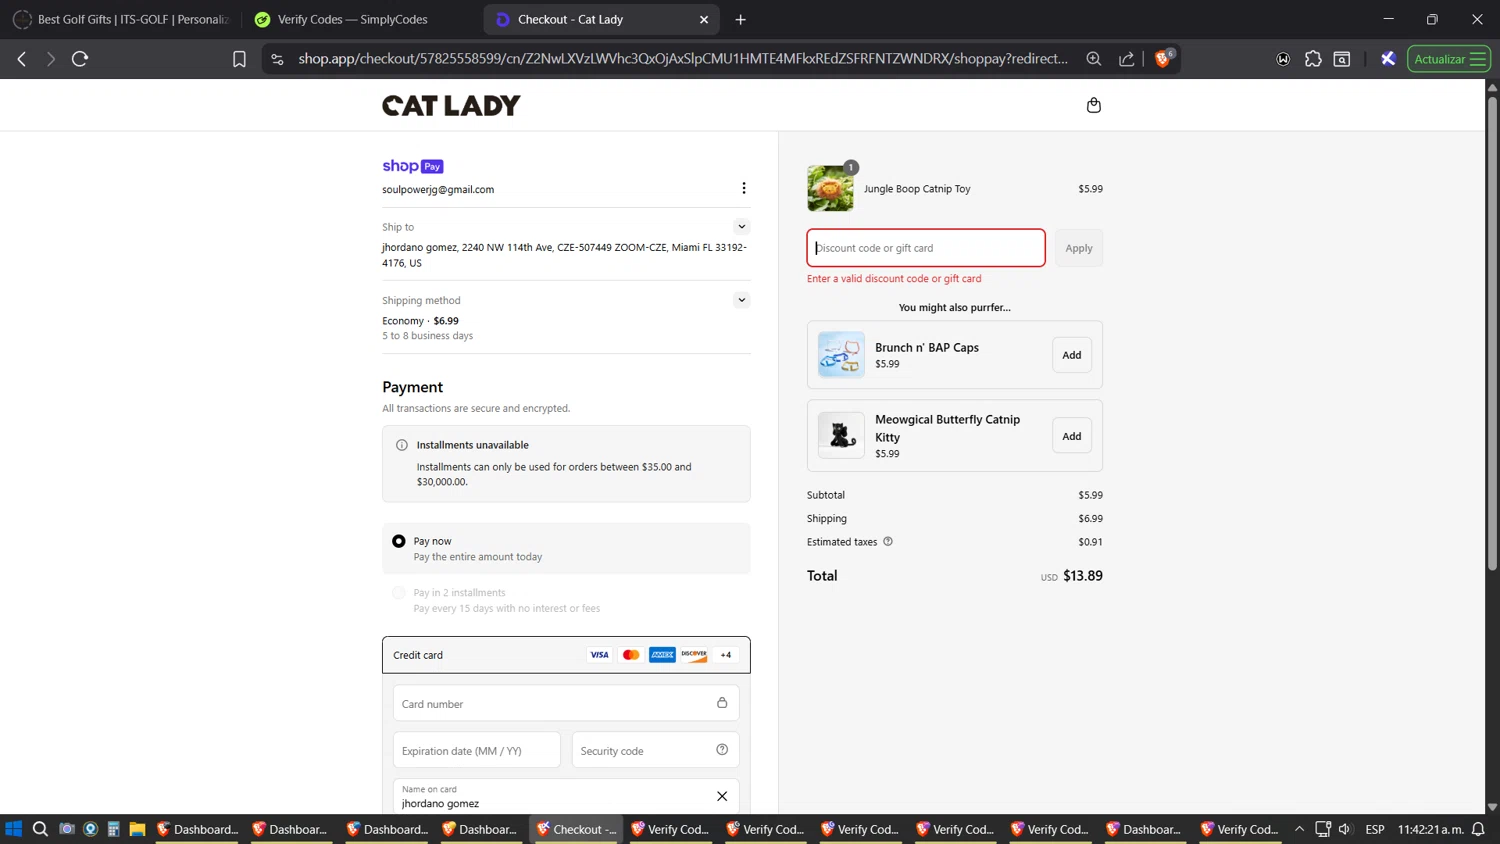Open taskbar clock showing 11:42:21 a.m.
This screenshot has height=844, width=1500.
coord(1431,829)
